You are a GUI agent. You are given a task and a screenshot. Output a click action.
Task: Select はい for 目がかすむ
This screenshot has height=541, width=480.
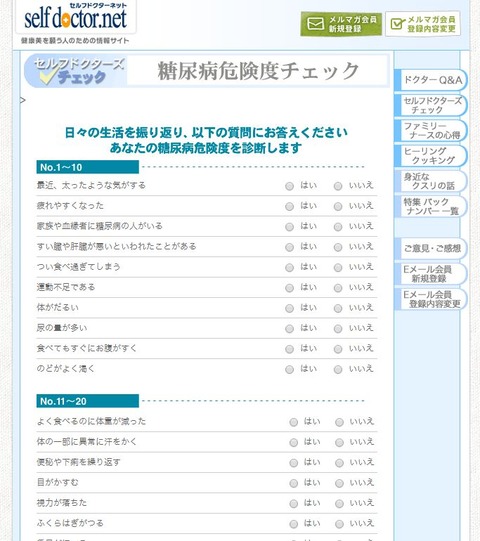pyautogui.click(x=293, y=483)
